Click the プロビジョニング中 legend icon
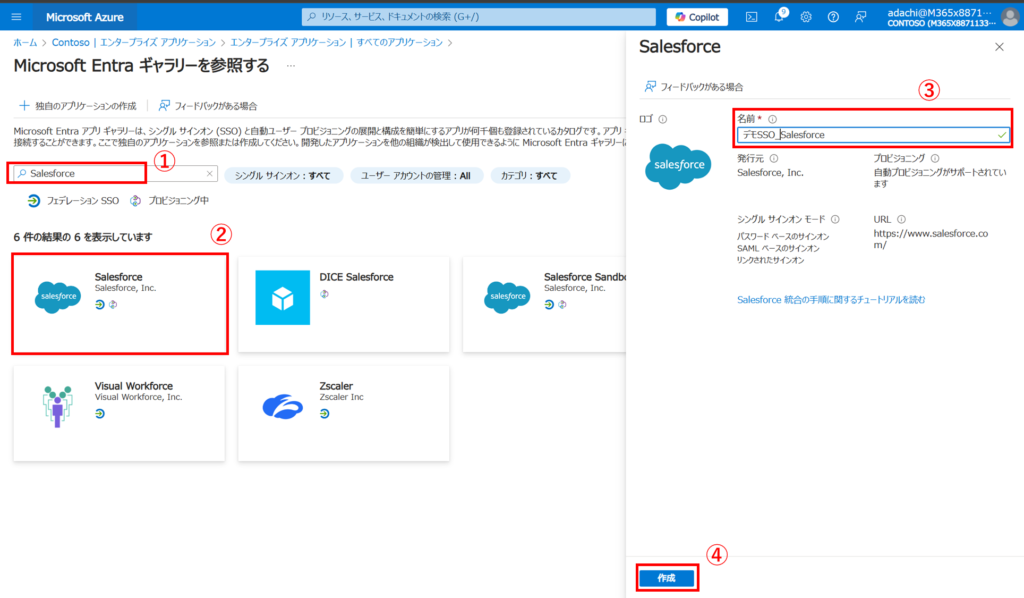Viewport: 1024px width, 598px height. (135, 200)
